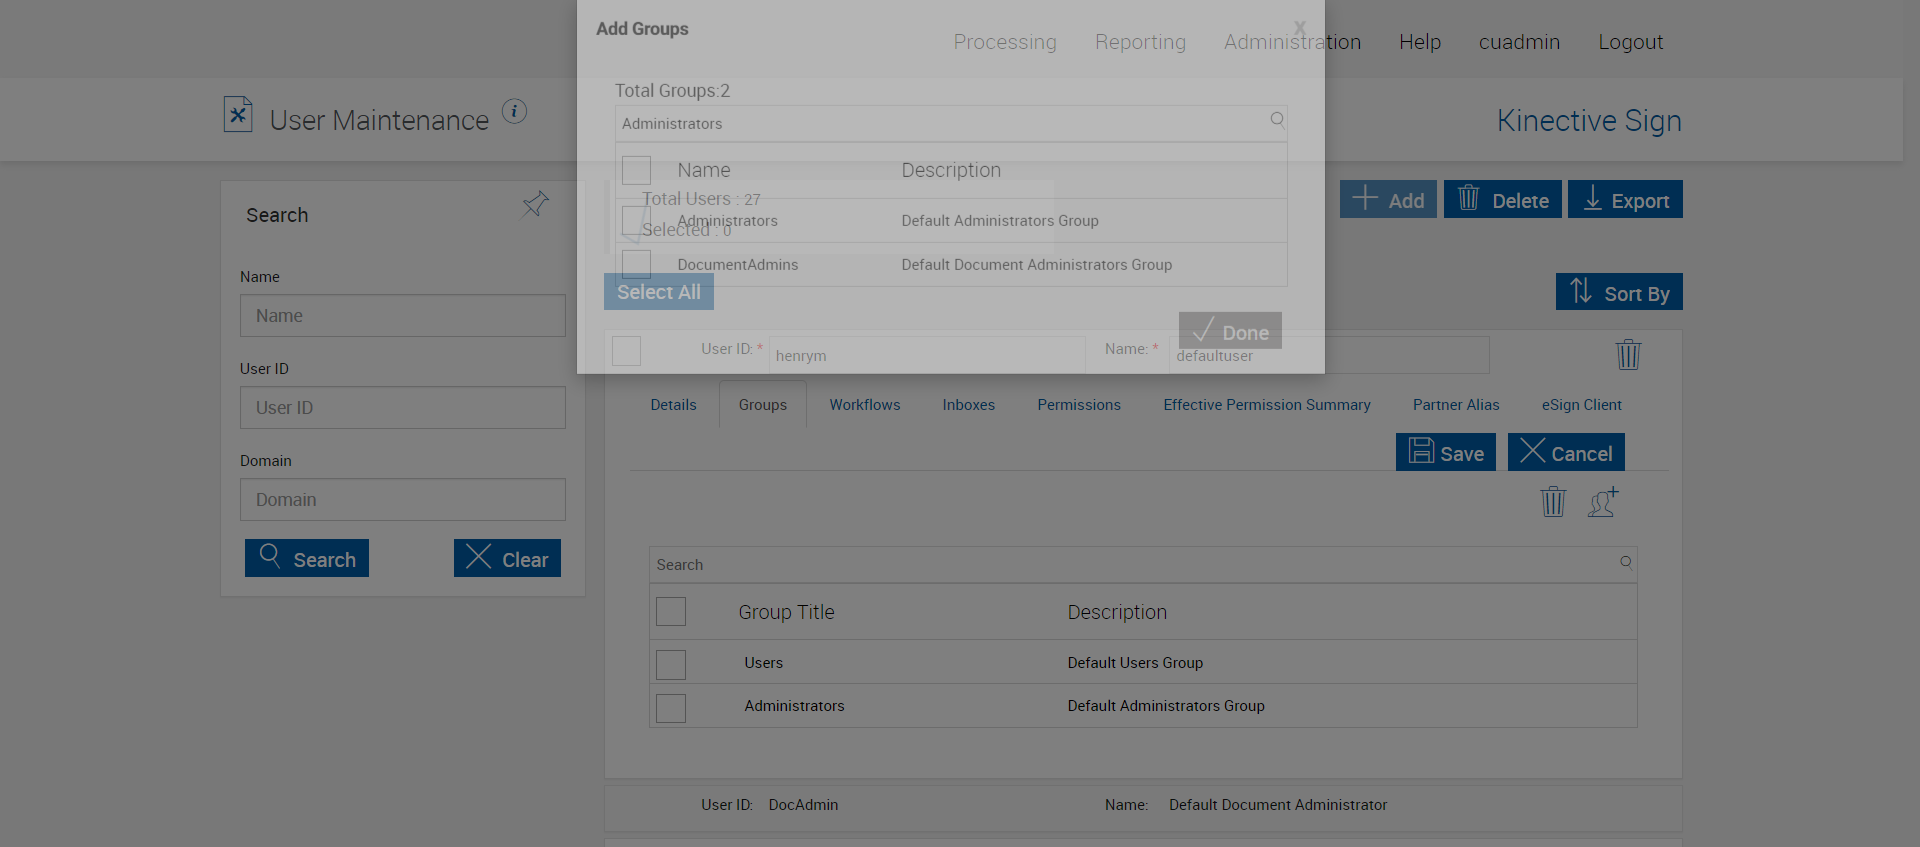Log out using the Logout link
The image size is (1920, 847).
[1630, 42]
